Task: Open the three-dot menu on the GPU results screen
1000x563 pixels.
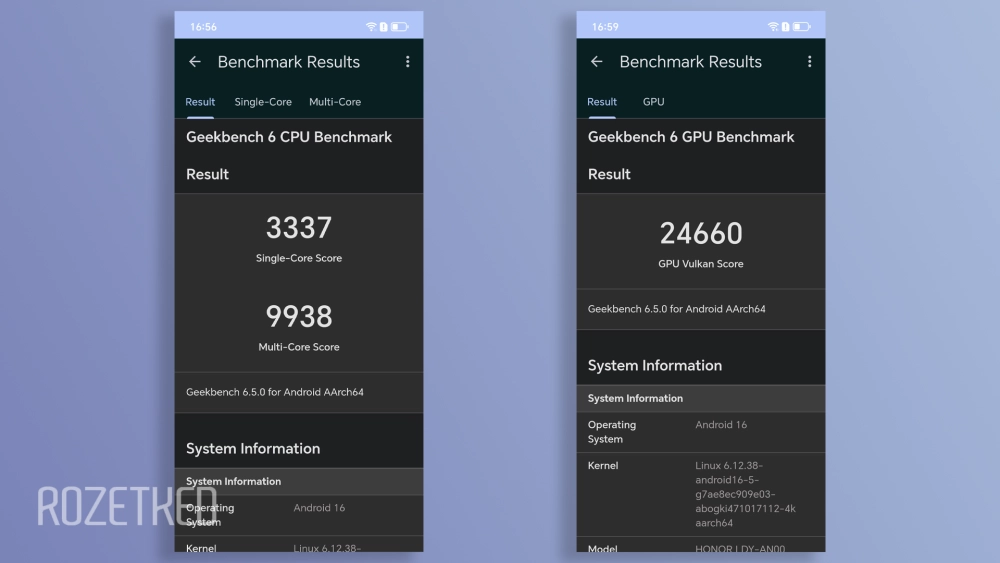Action: point(809,62)
